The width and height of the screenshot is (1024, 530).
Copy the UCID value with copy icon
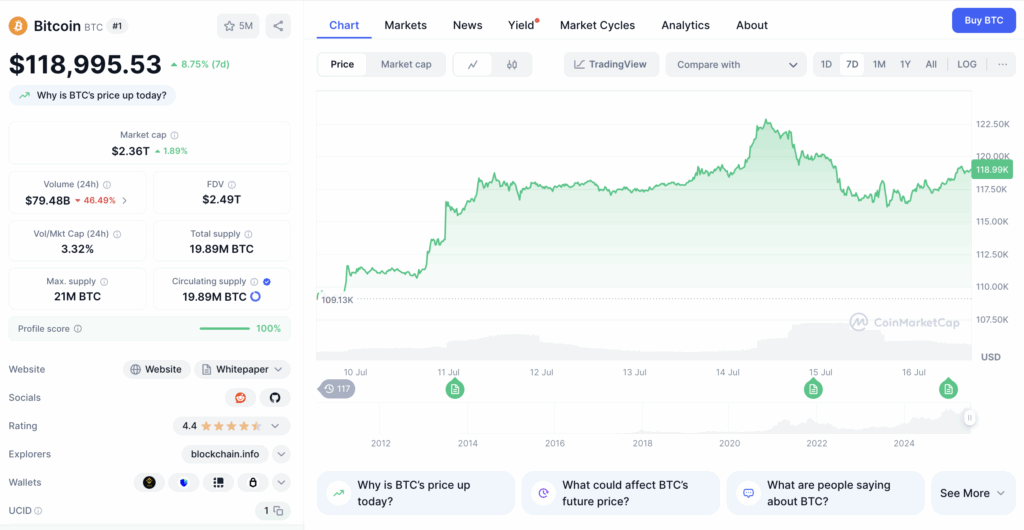[x=273, y=511]
